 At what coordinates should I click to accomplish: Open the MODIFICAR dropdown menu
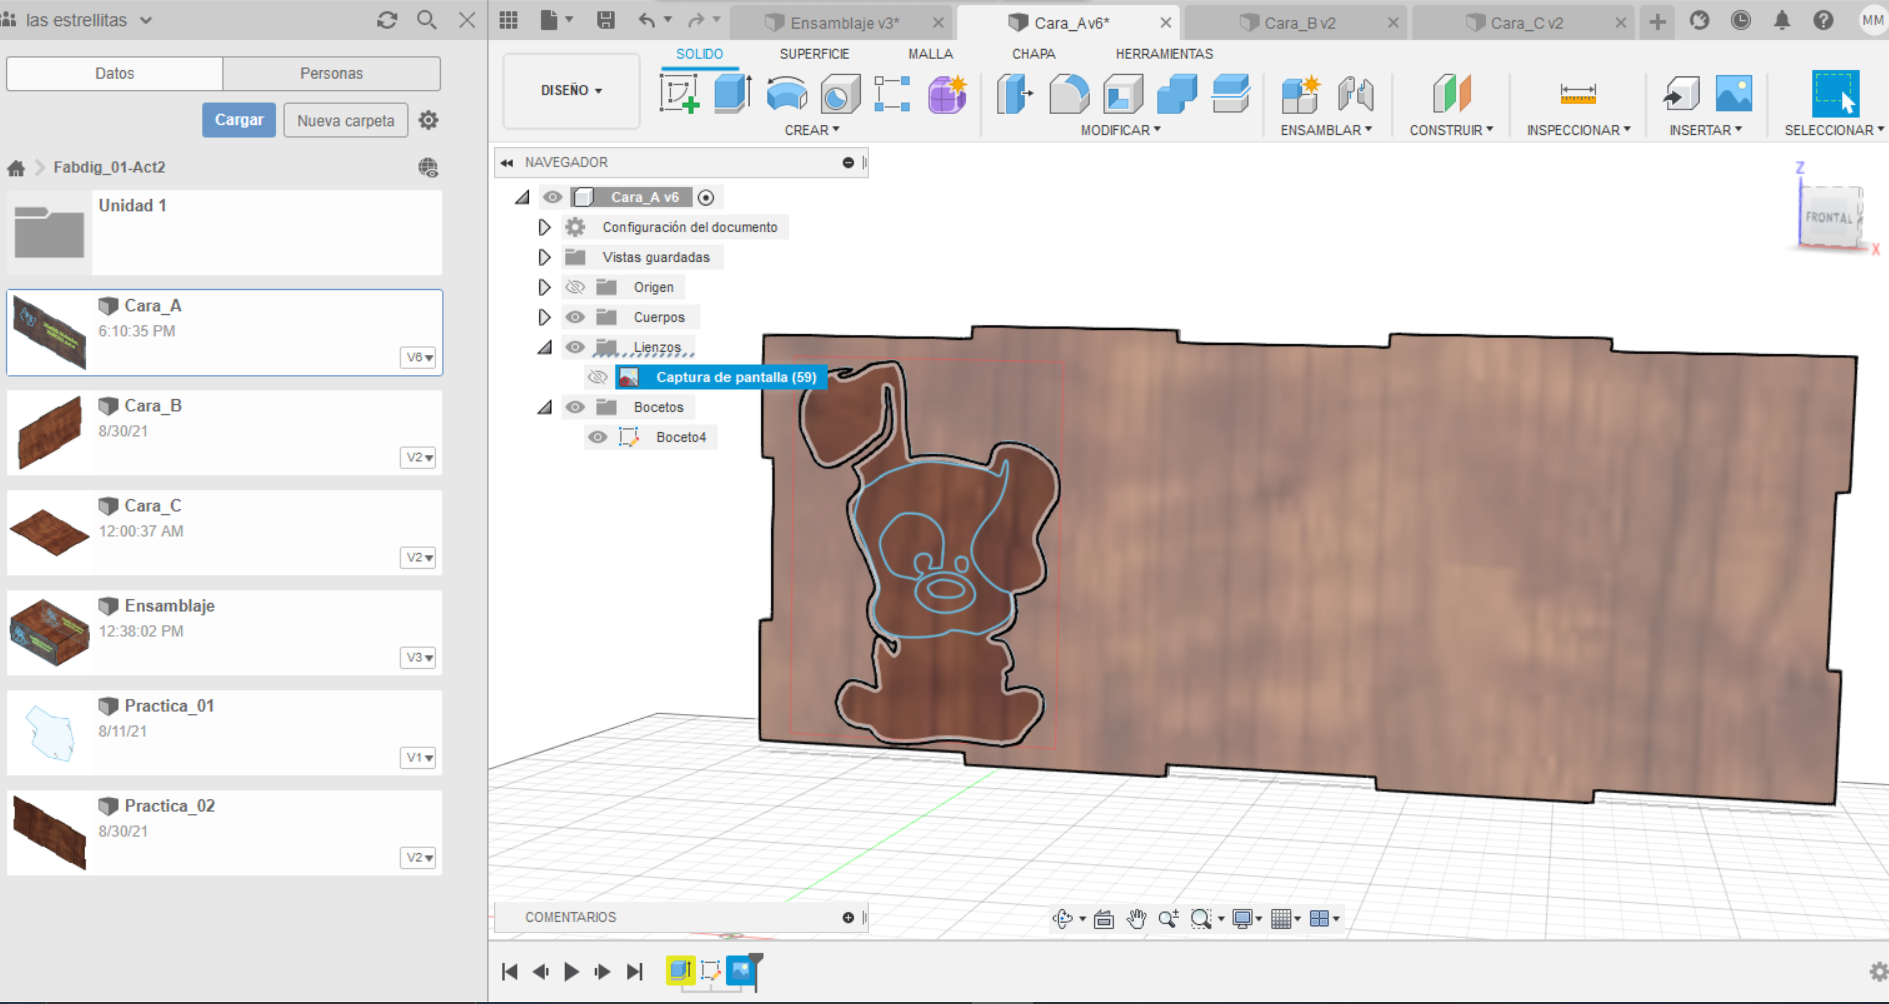(1120, 130)
